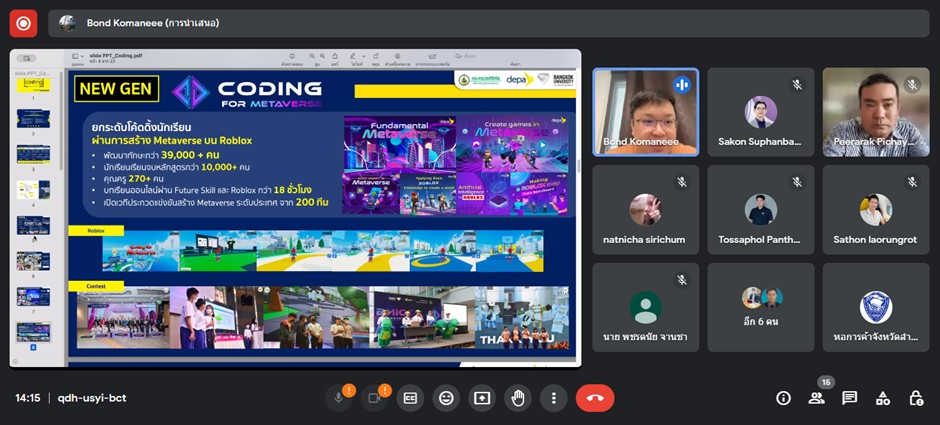The width and height of the screenshot is (940, 425).
Task: Open meeting details info icon
Action: [783, 398]
